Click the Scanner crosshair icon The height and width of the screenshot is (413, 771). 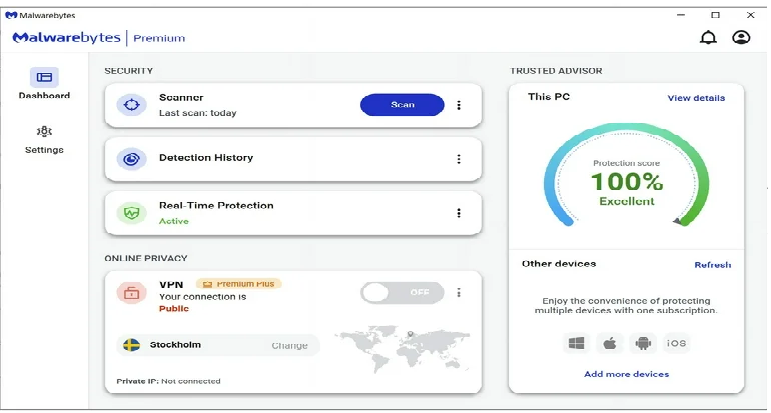(x=131, y=105)
